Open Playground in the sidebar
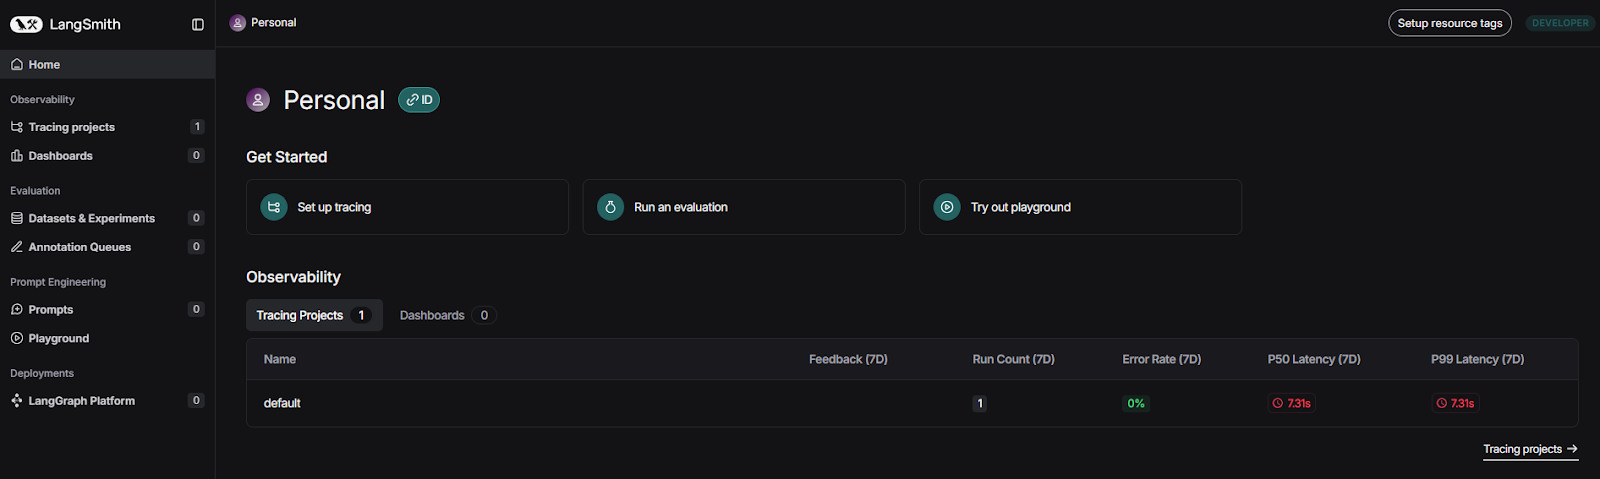Image resolution: width=1600 pixels, height=479 pixels. point(107,338)
